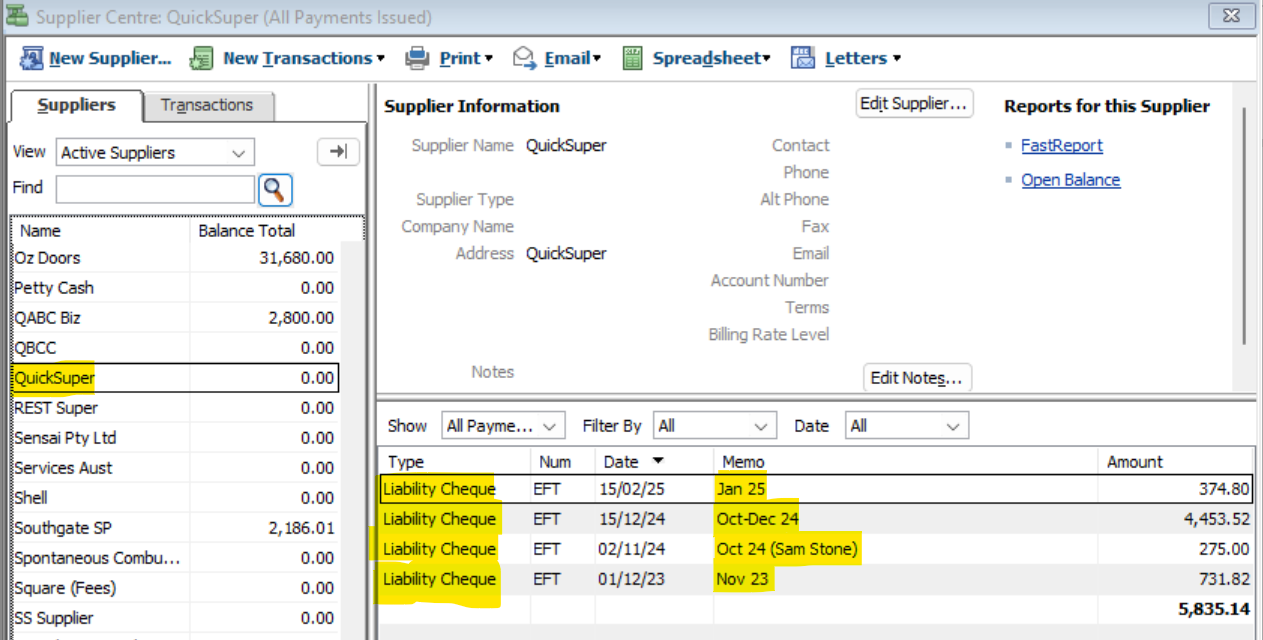Switch to the Suppliers tab
This screenshot has height=640, width=1263.
point(77,105)
